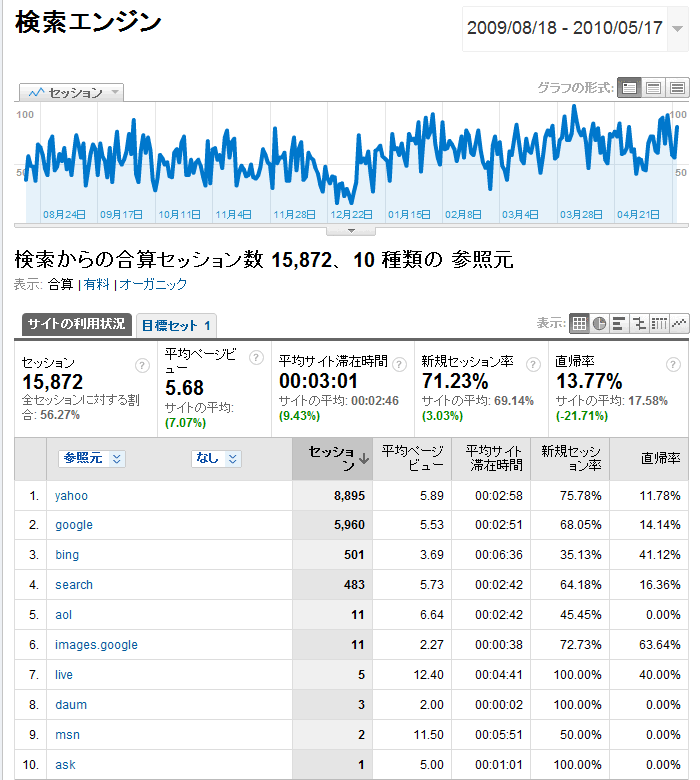
Task: Select the monthly graph format icon
Action: [x=677, y=88]
